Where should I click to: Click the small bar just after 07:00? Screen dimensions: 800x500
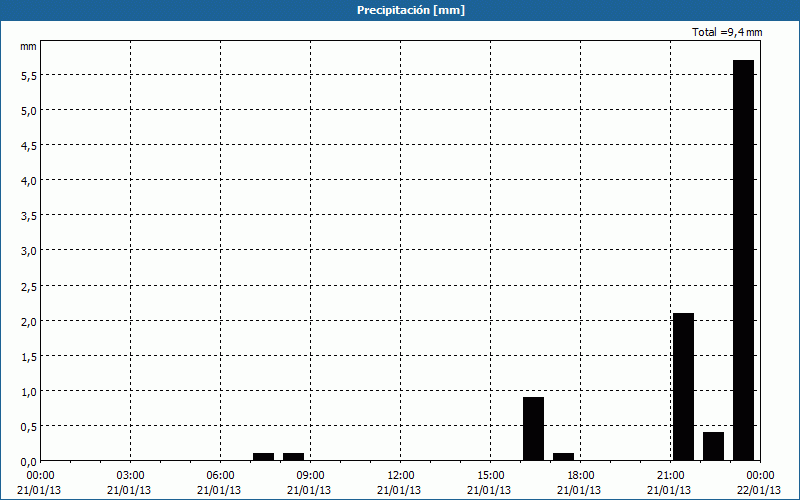coord(263,457)
